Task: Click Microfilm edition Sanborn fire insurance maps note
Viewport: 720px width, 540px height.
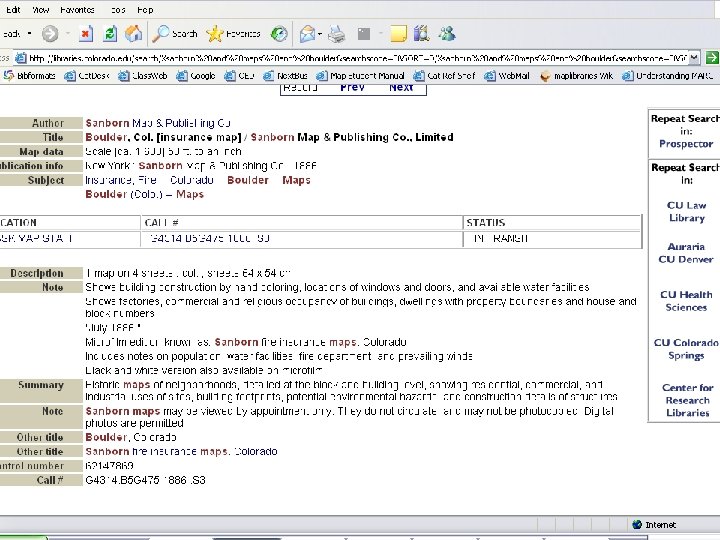Action: click(246, 342)
